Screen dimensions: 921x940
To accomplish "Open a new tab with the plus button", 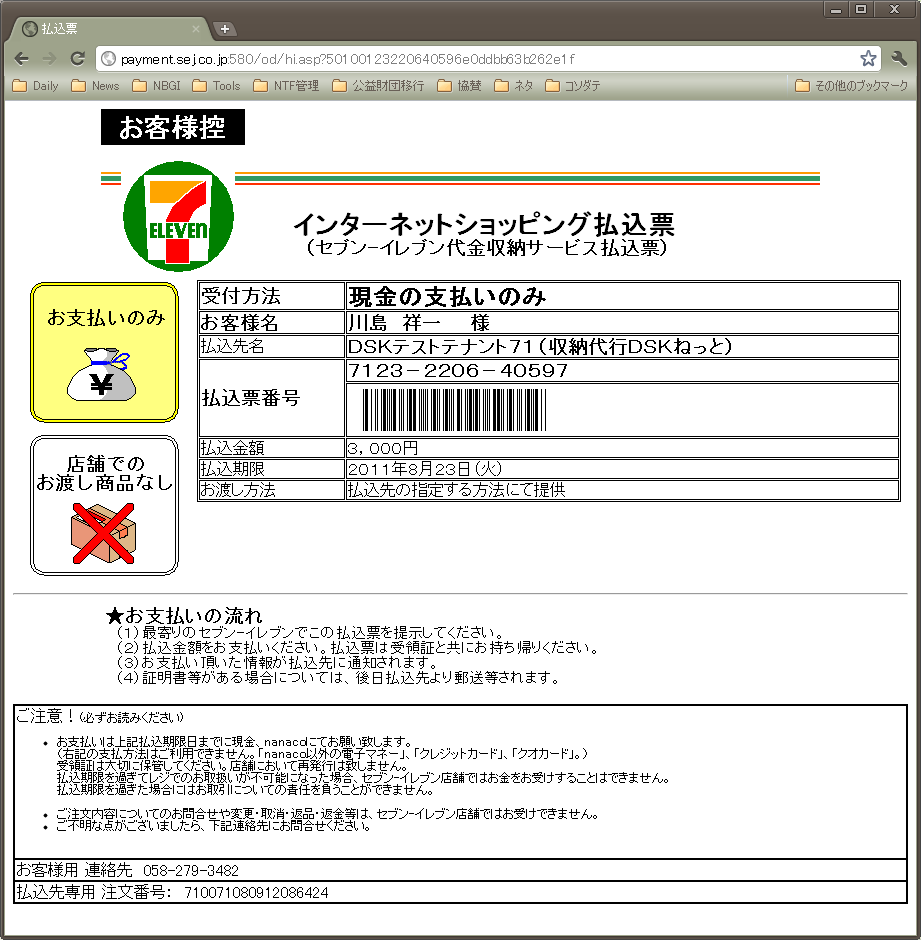I will tap(225, 28).
